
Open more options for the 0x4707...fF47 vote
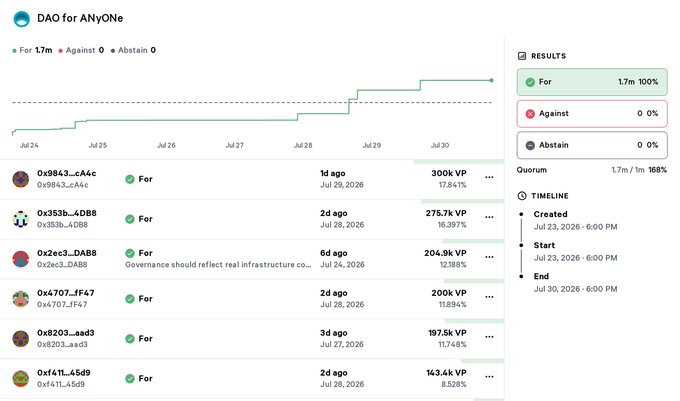tap(489, 297)
